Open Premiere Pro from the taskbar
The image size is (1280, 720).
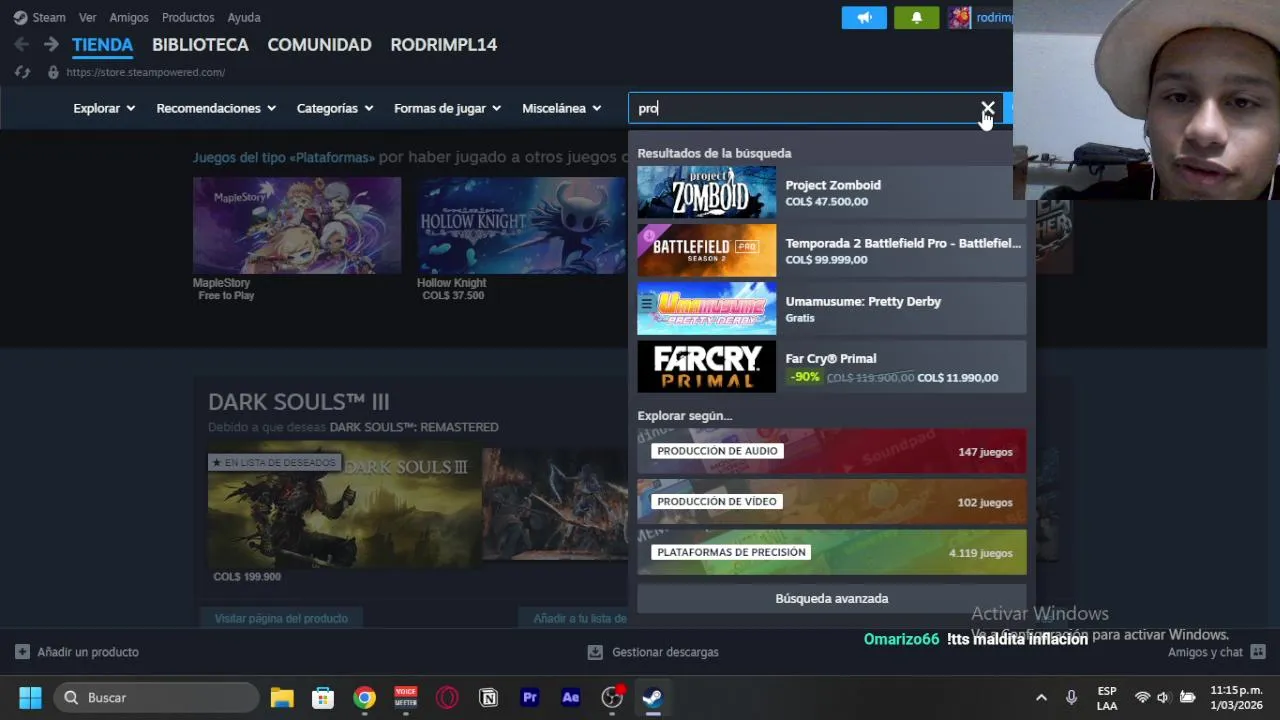(x=530, y=697)
